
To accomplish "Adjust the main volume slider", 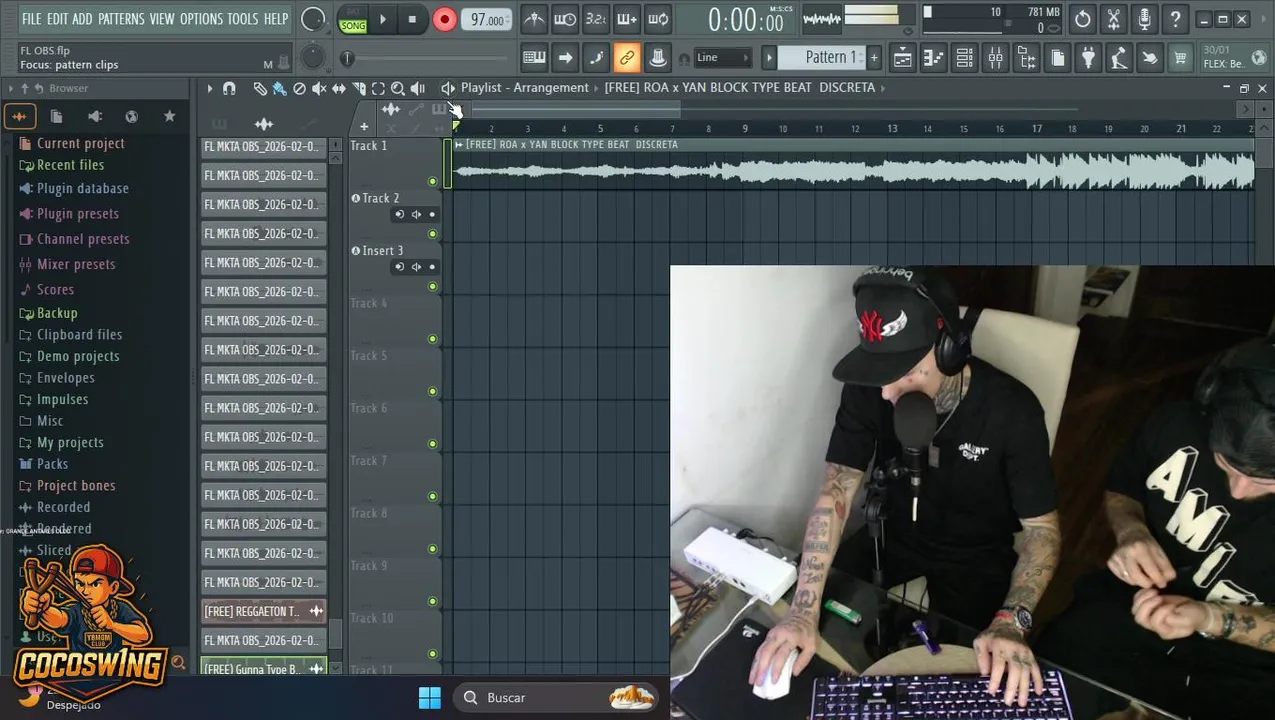I will [x=313, y=19].
